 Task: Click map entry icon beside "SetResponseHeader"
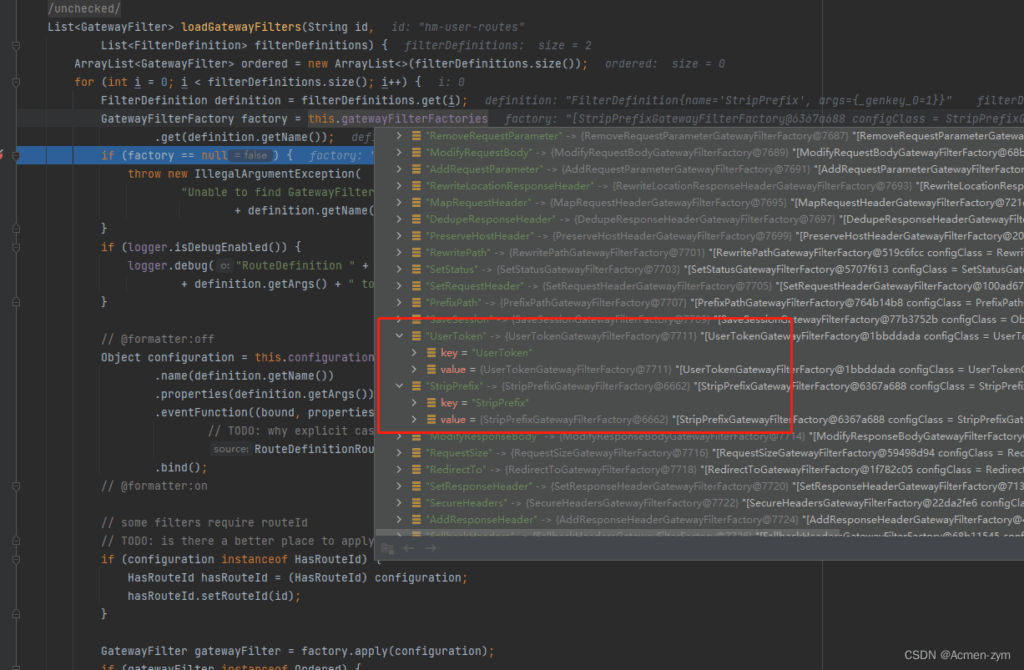(x=416, y=486)
